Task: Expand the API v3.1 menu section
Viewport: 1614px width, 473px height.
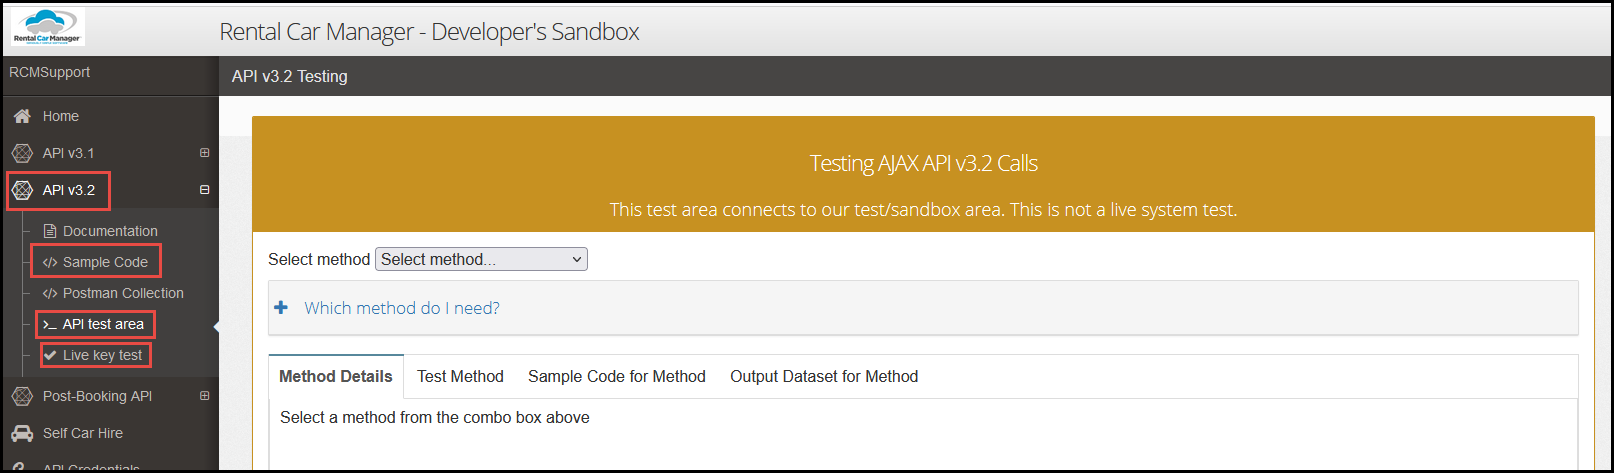Action: tap(205, 153)
